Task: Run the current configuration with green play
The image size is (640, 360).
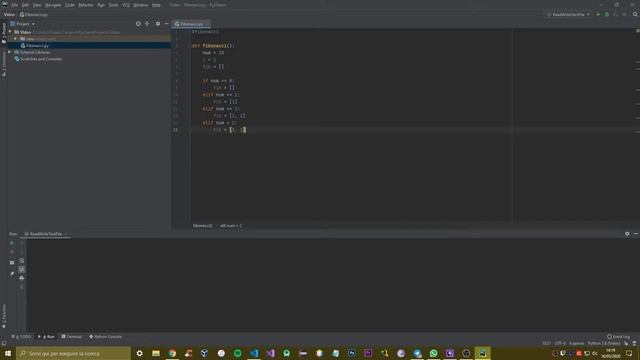Action: [x=598, y=14]
